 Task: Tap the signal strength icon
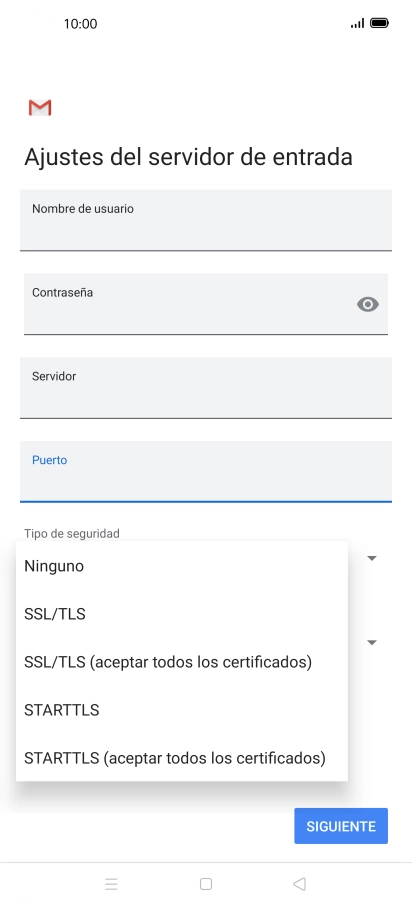357,23
